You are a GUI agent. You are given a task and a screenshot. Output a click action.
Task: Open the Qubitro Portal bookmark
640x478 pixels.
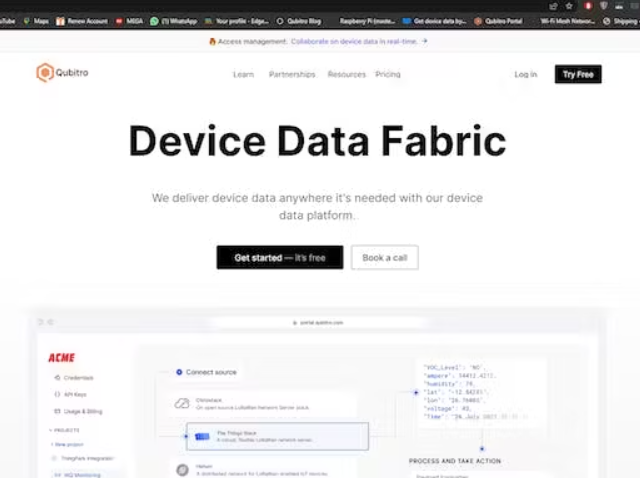tap(502, 20)
